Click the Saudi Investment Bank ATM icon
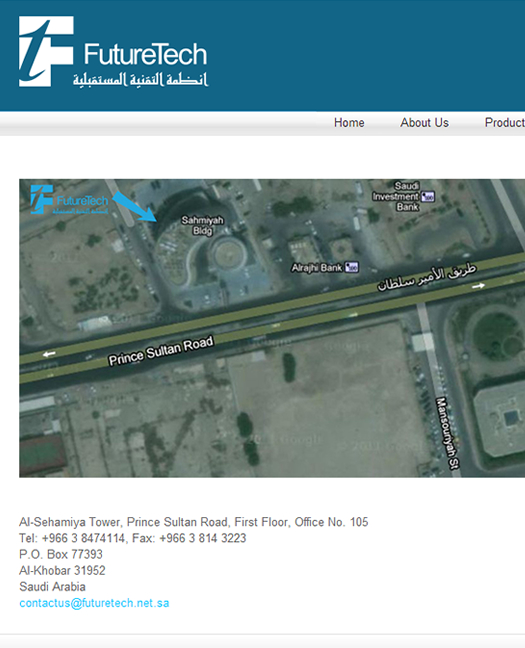 click(x=428, y=197)
